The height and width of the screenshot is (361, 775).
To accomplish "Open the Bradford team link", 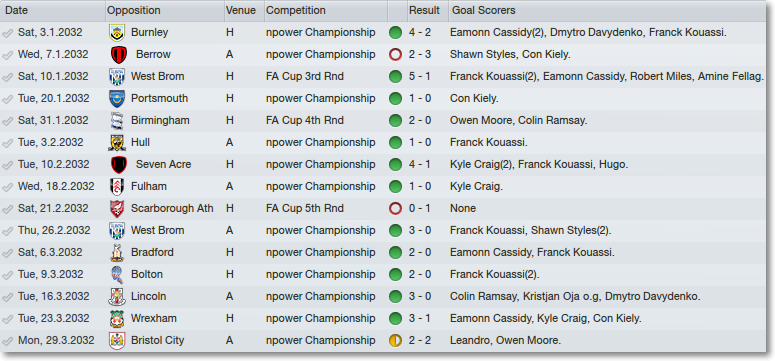I will click(152, 252).
